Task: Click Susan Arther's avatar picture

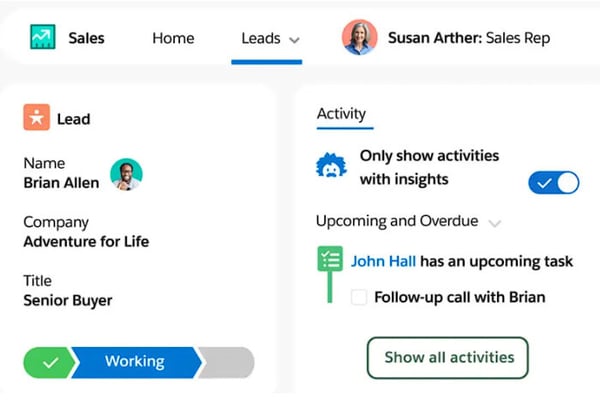Action: [x=359, y=38]
